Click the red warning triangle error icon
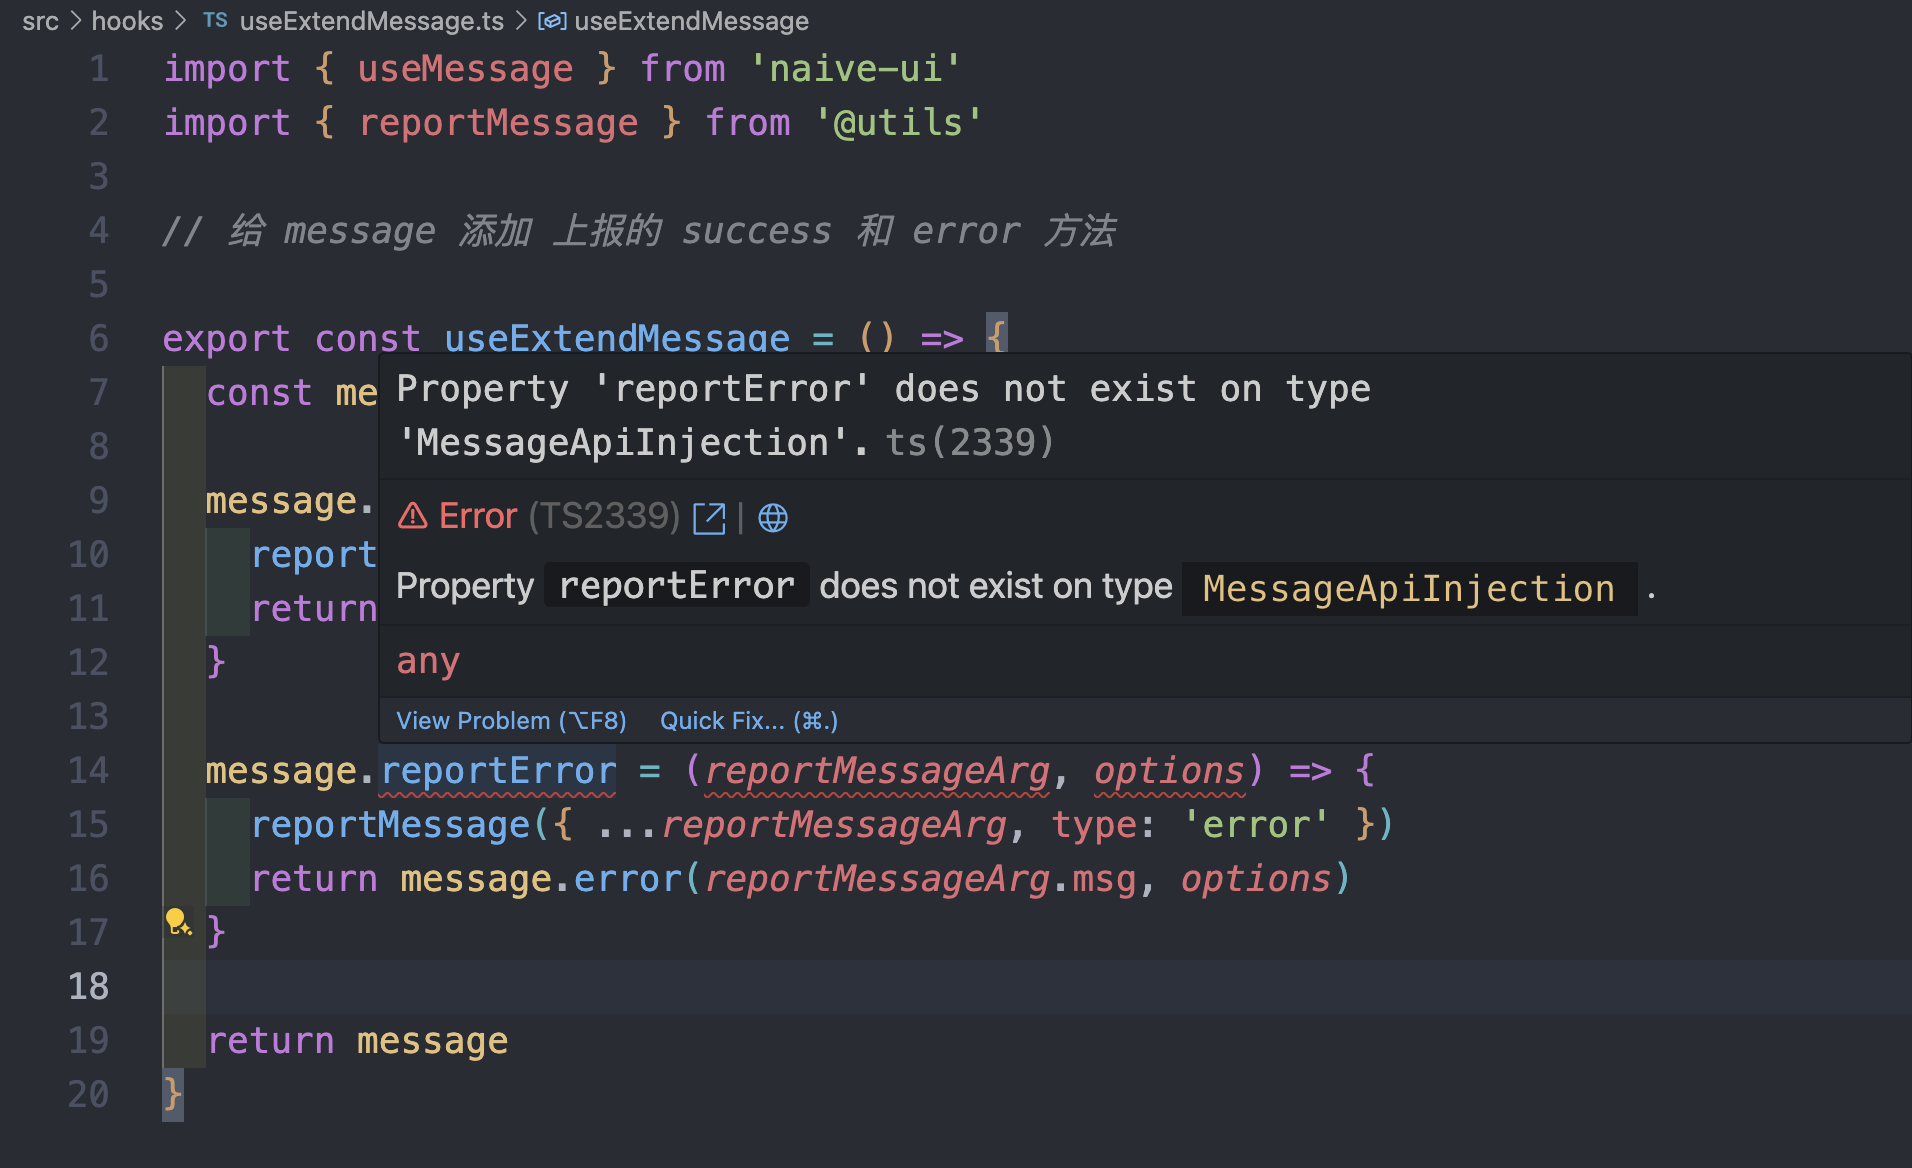Image resolution: width=1912 pixels, height=1168 pixels. 412,517
